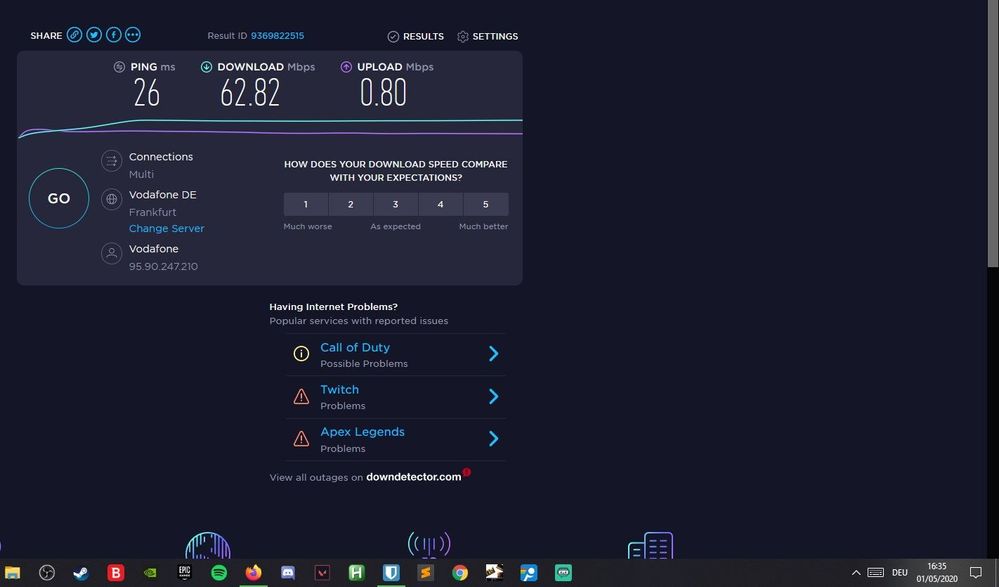This screenshot has height=587, width=999.
Task: Click Apex Legends warning triangle icon
Action: tap(301, 439)
